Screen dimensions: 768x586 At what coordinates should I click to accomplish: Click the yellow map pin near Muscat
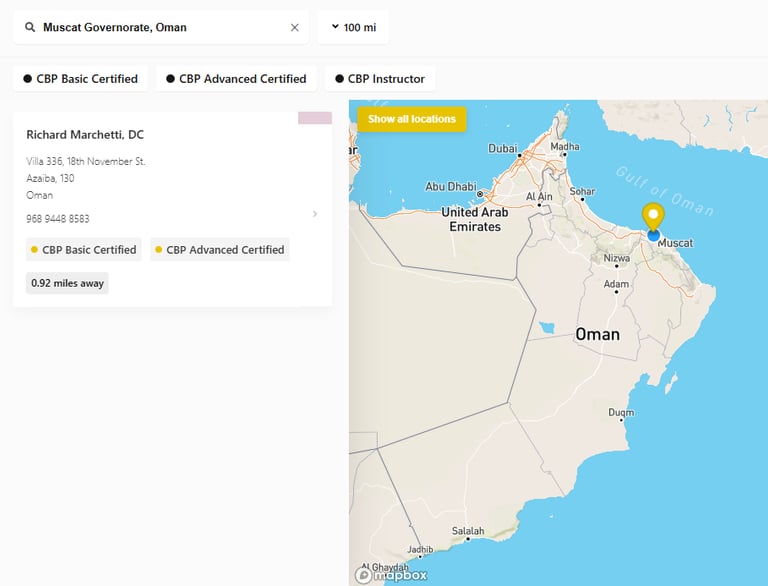point(653,217)
